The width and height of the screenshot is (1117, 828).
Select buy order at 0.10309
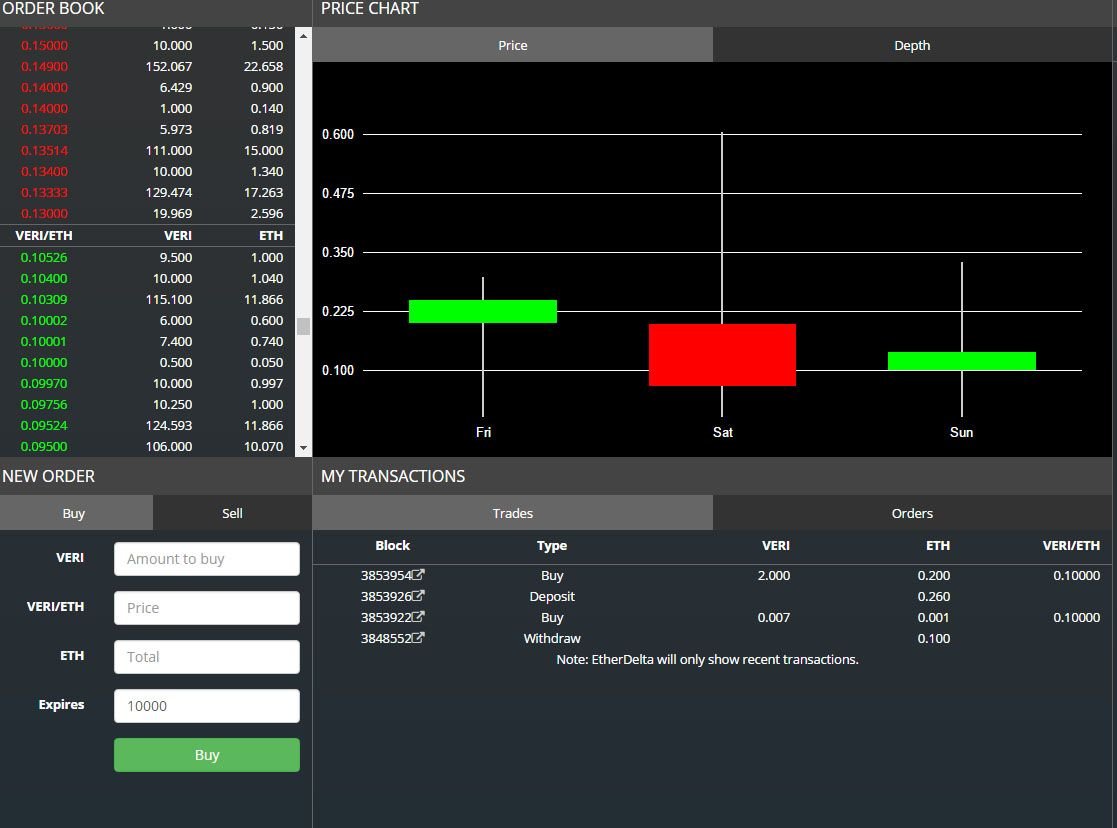pos(148,299)
